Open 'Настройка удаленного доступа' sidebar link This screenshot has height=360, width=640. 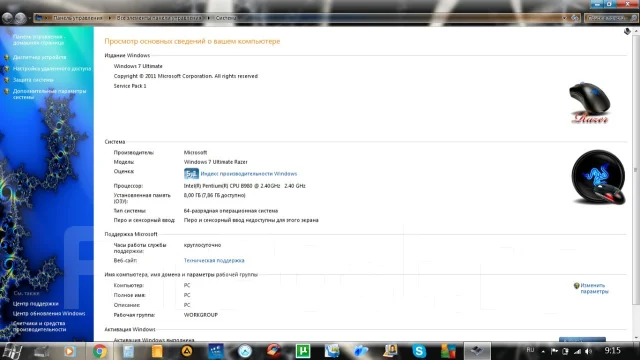click(x=52, y=69)
